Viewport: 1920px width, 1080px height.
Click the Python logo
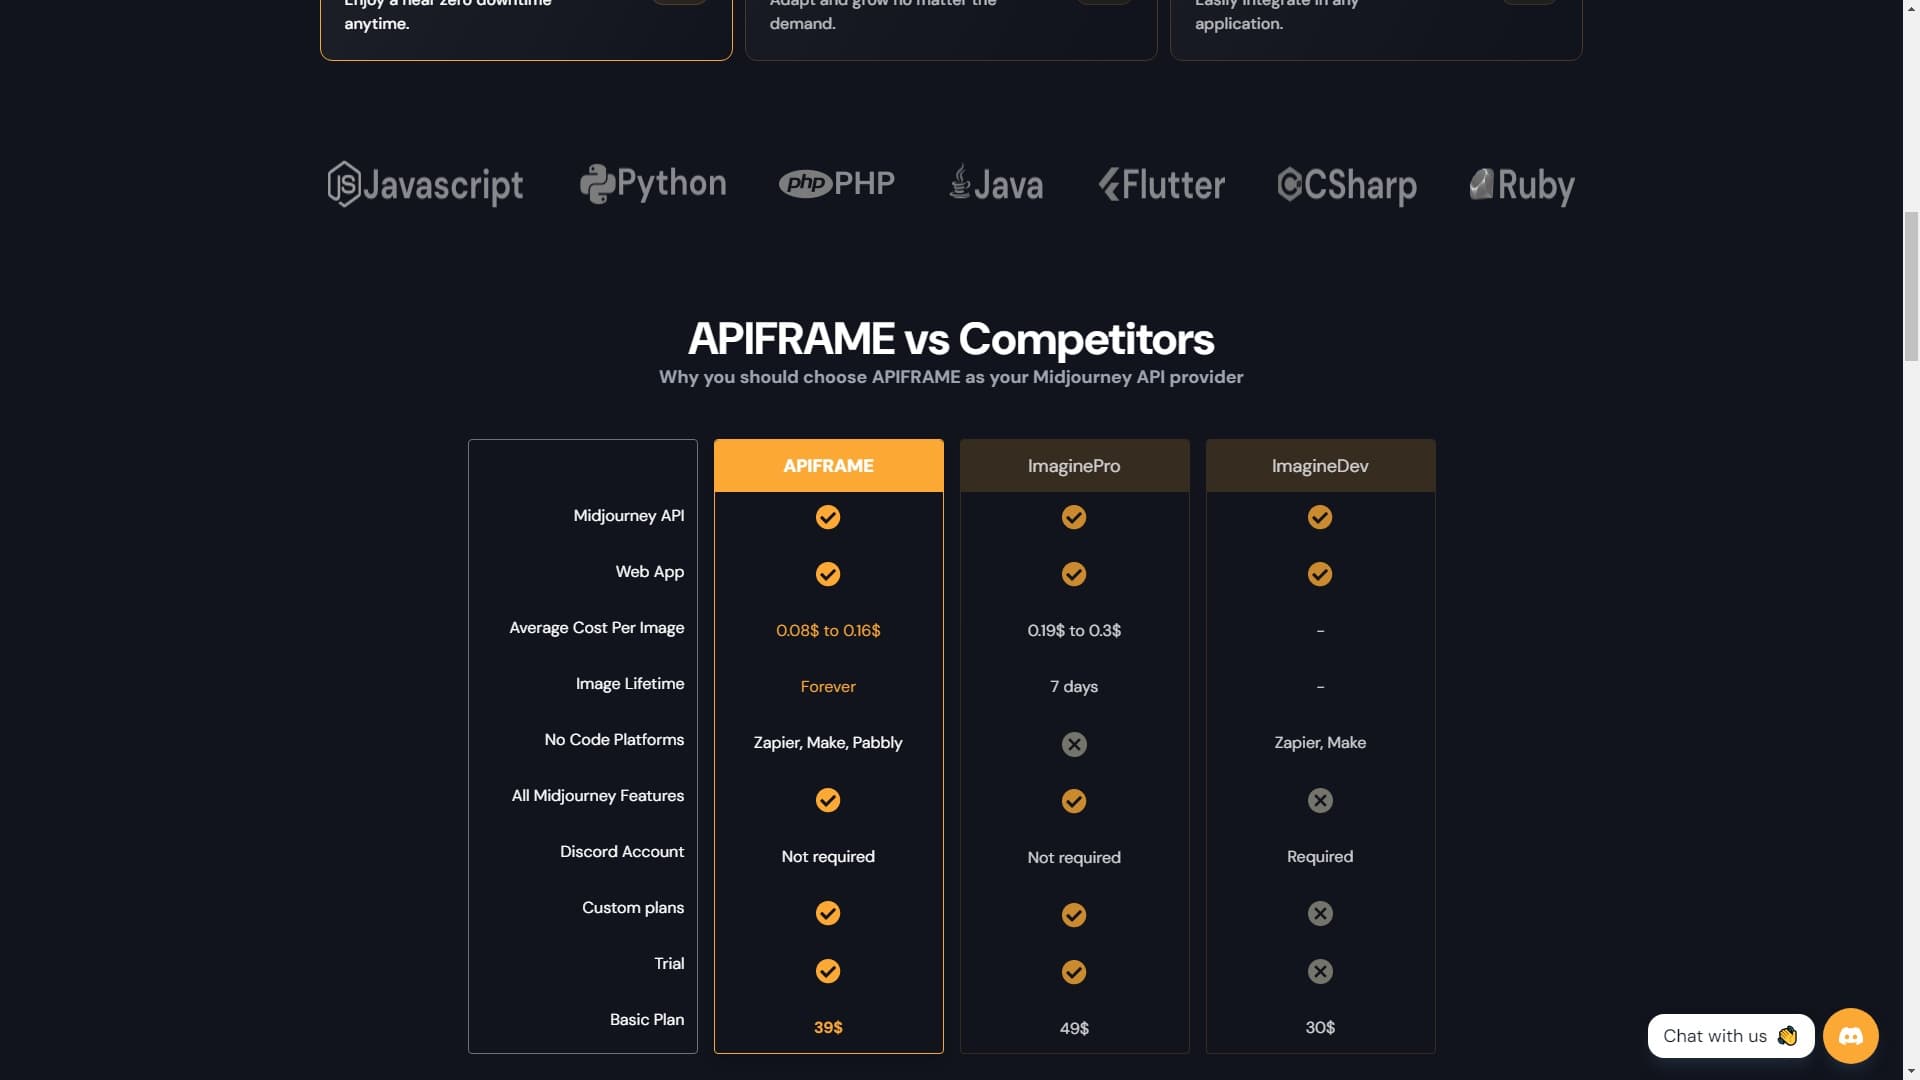pyautogui.click(x=653, y=184)
